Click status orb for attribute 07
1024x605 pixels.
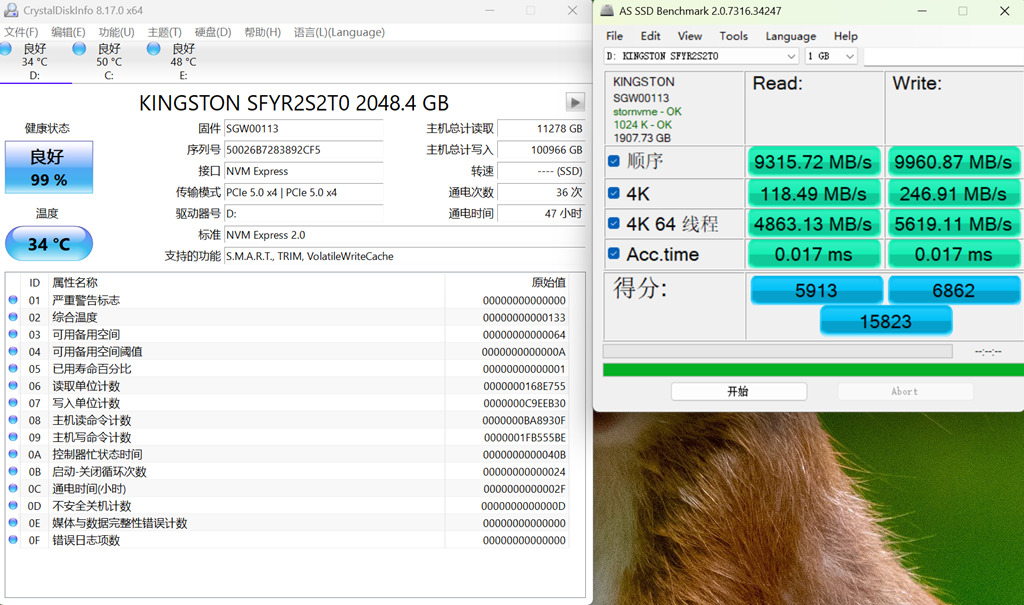pos(13,402)
